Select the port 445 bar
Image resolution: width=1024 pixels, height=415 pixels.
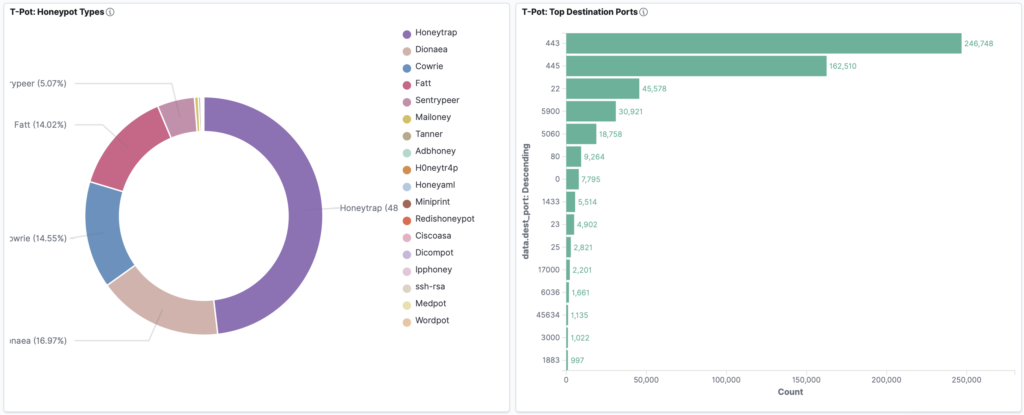coord(696,66)
